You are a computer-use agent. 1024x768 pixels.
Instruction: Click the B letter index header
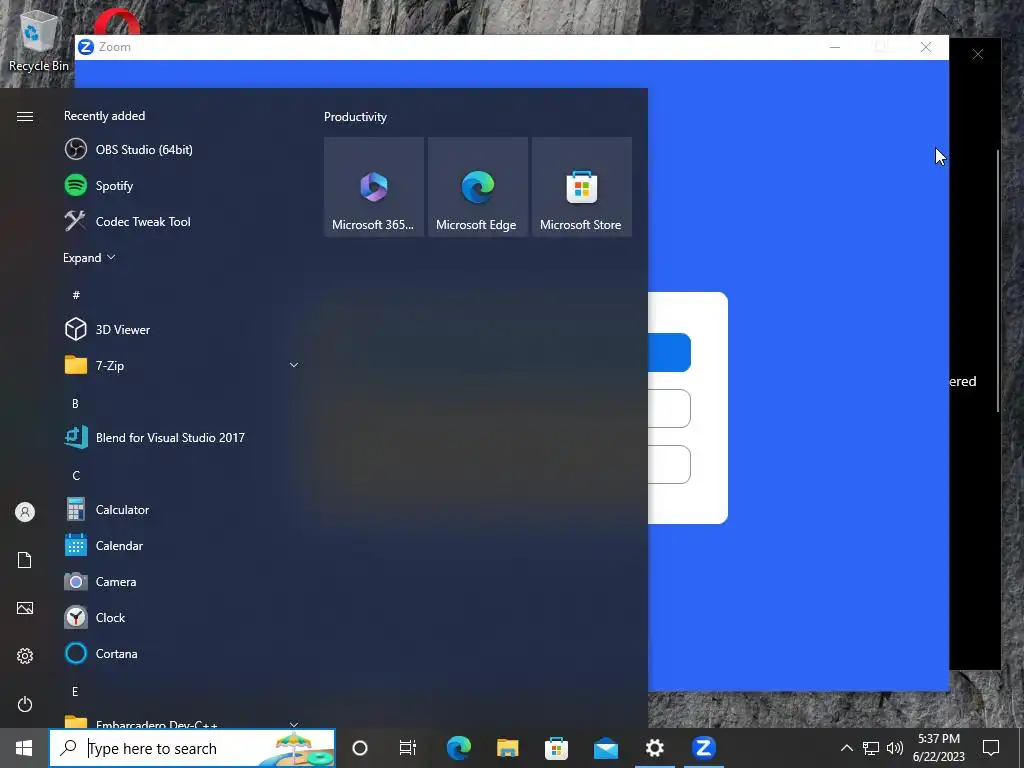(75, 404)
